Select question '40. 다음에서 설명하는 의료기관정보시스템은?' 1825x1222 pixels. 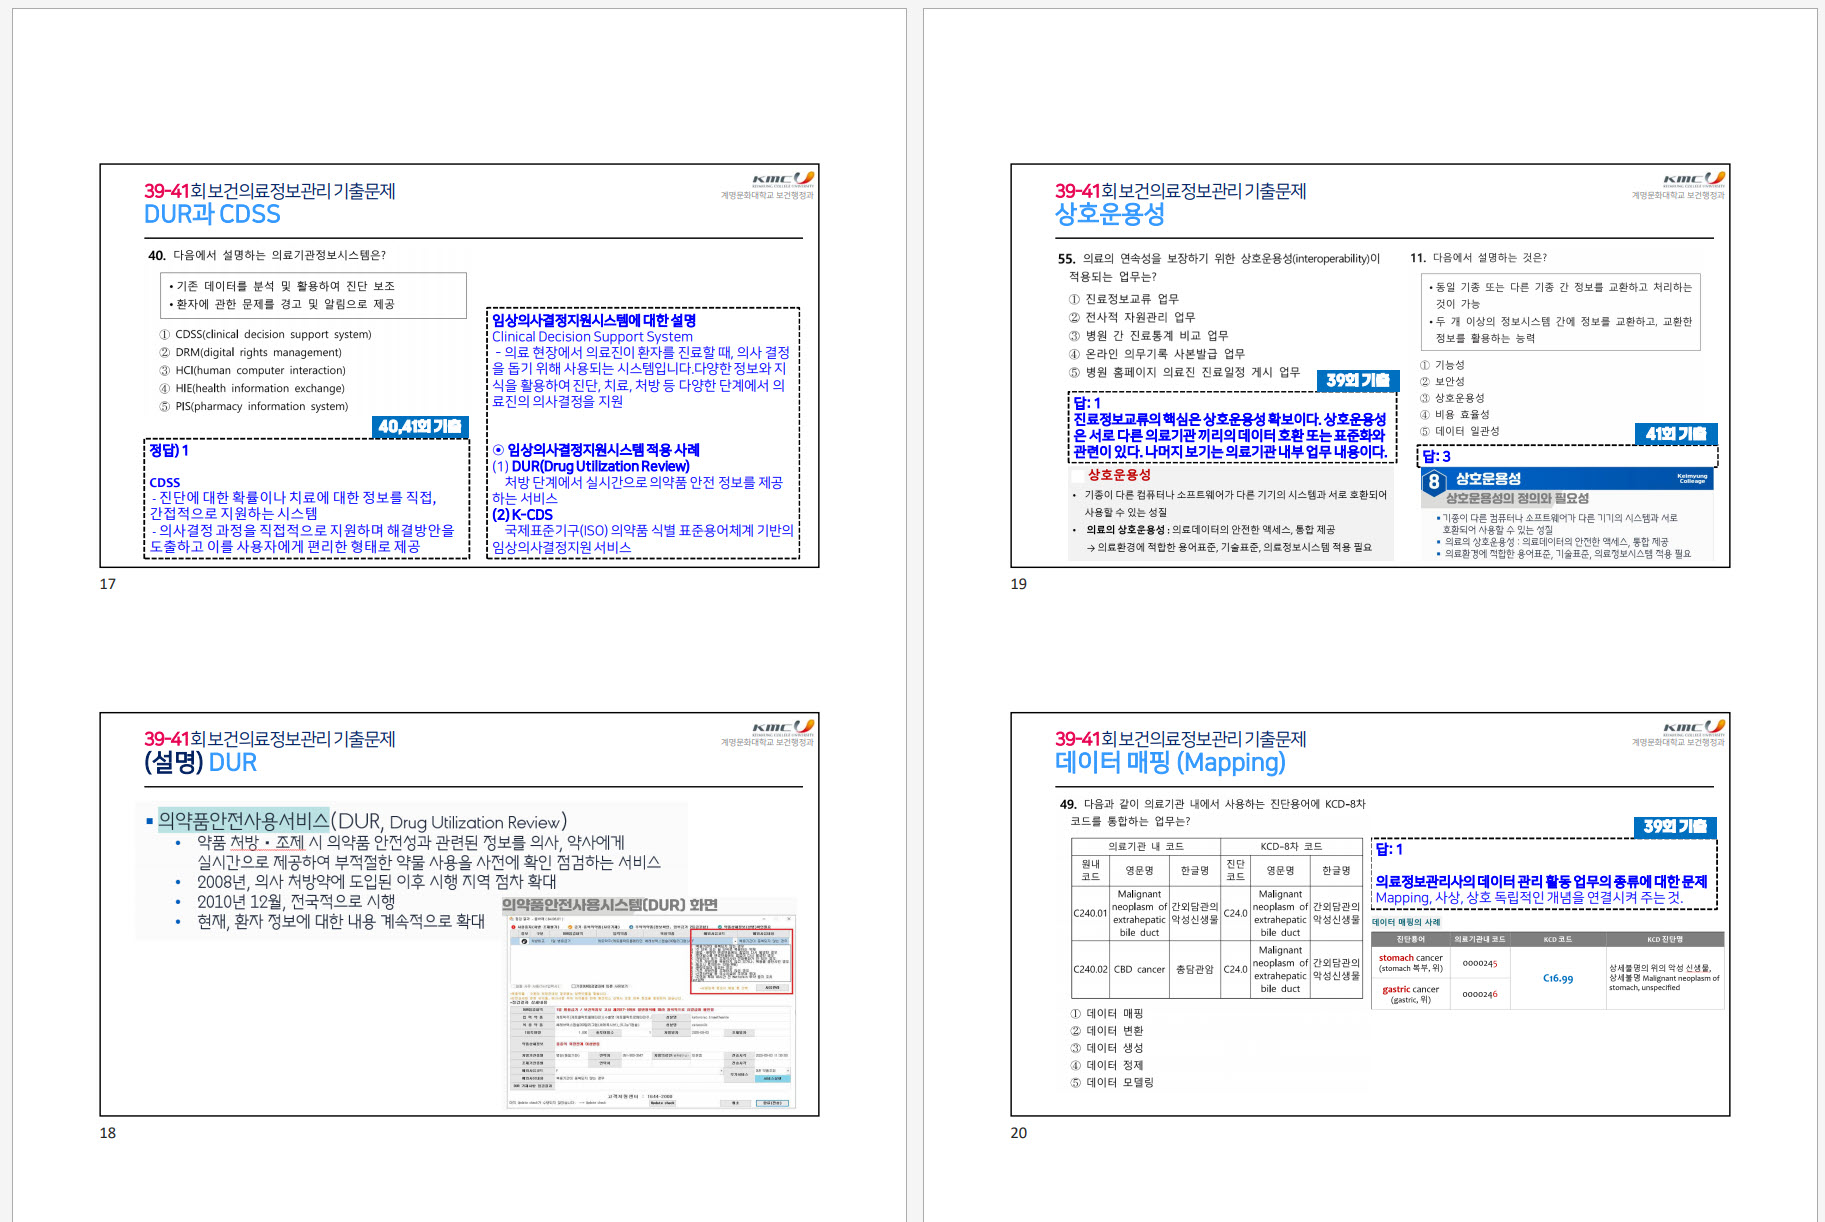coord(267,255)
